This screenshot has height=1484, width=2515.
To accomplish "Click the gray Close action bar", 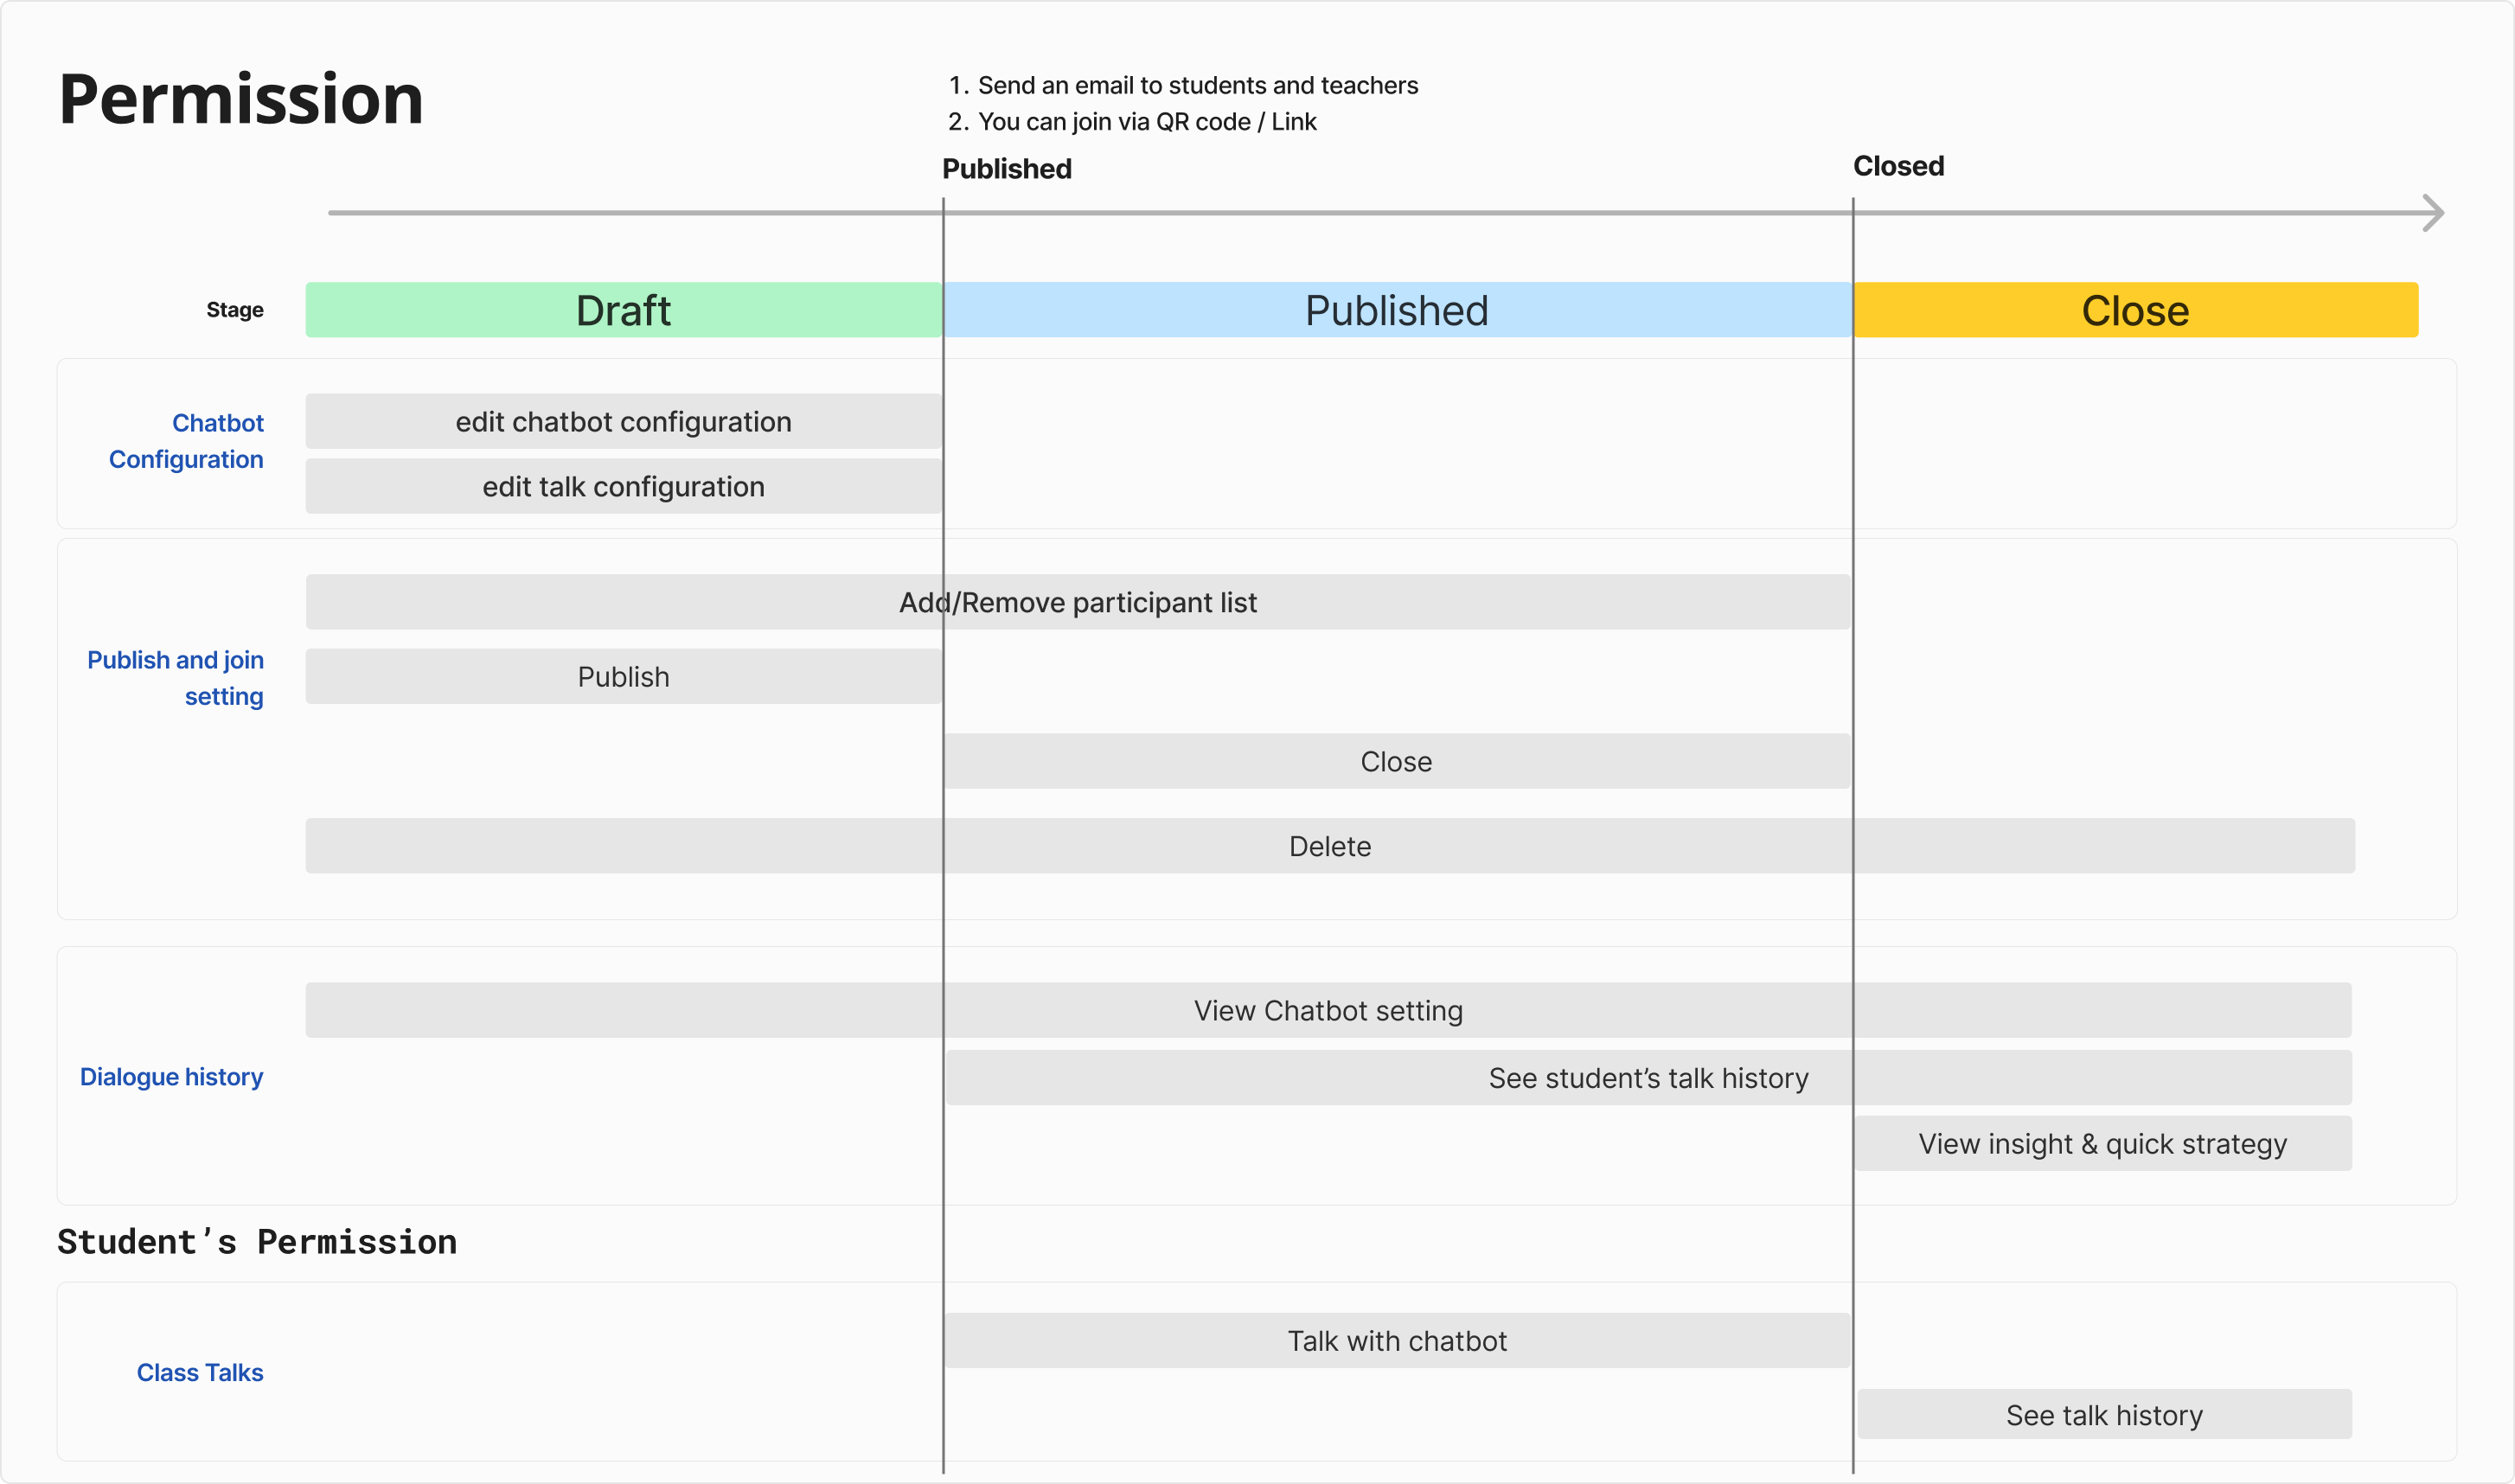I will point(1396,761).
